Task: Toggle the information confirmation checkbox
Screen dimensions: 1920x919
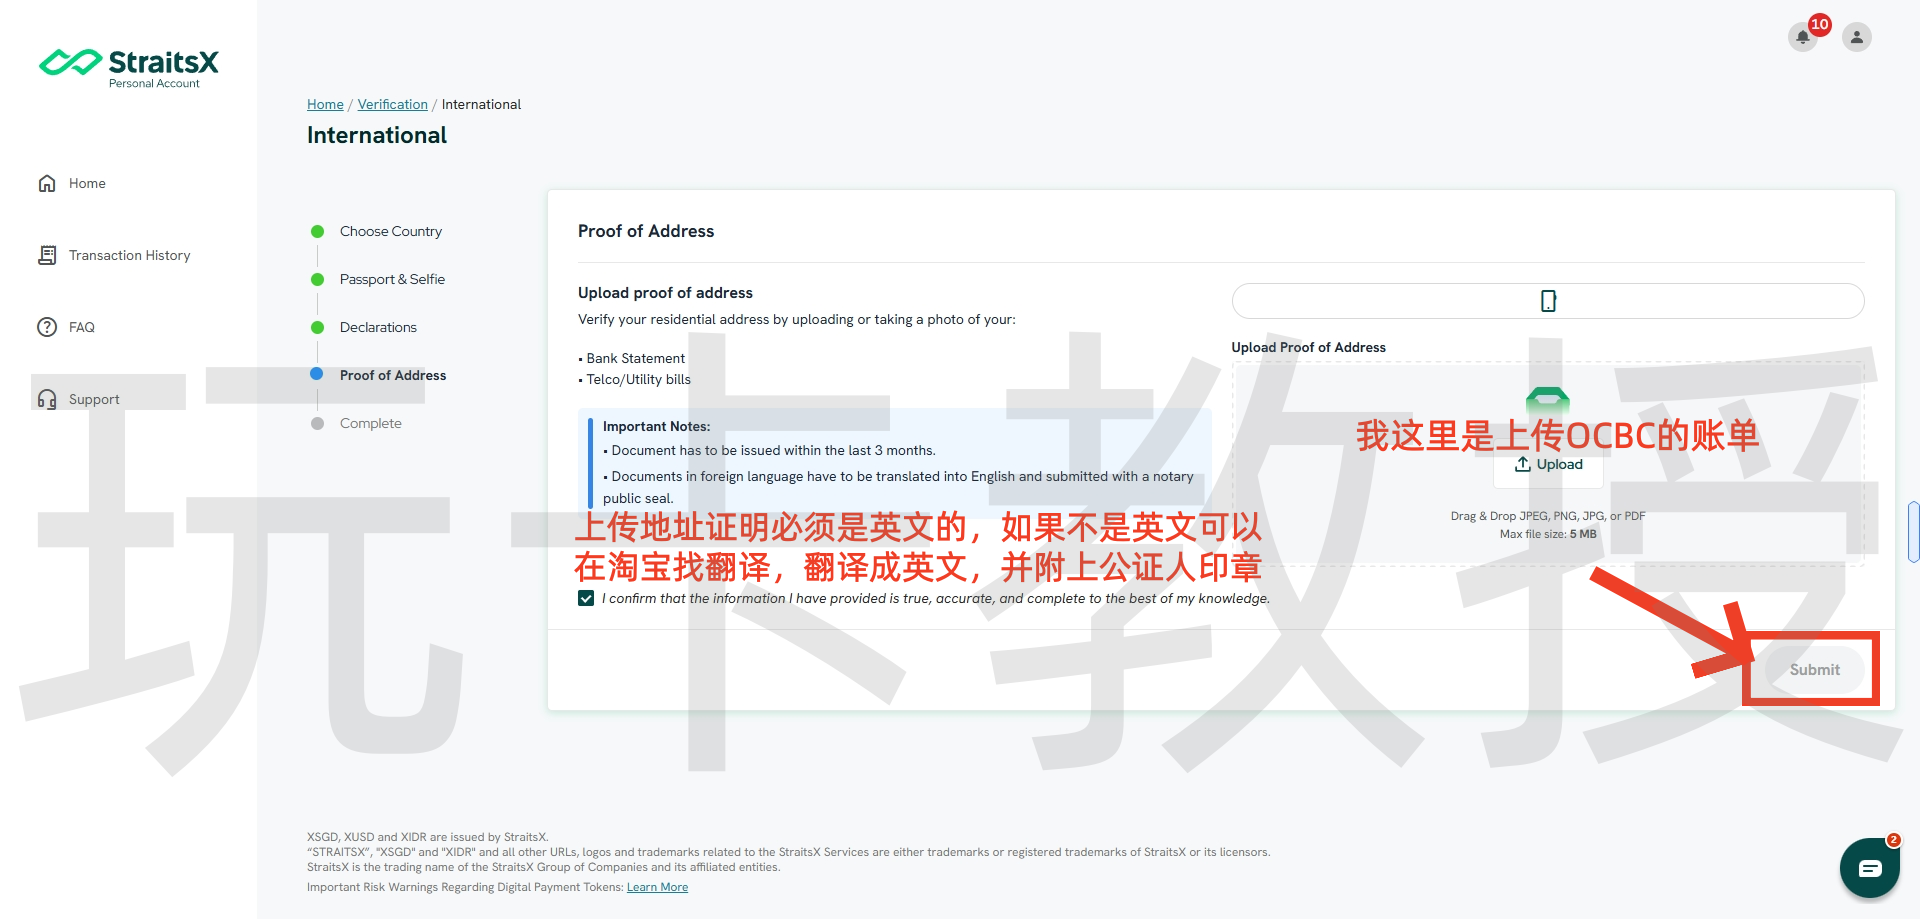Action: (x=586, y=598)
